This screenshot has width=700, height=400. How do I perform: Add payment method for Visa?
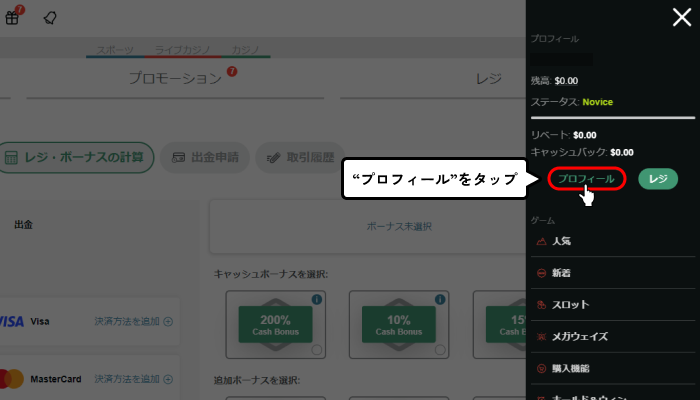coord(133,321)
